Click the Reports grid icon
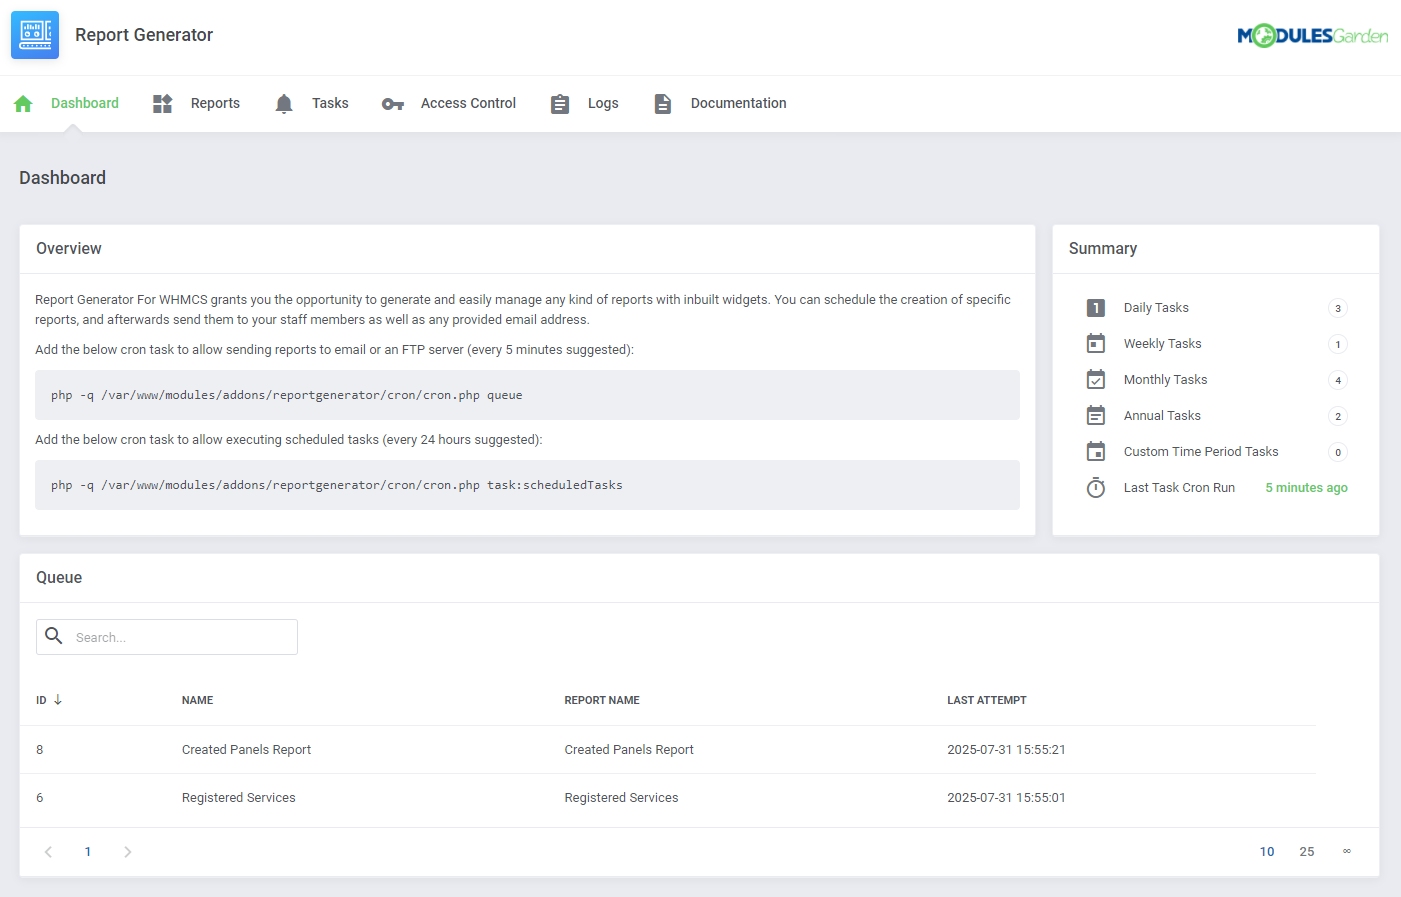The width and height of the screenshot is (1401, 897). tap(161, 103)
